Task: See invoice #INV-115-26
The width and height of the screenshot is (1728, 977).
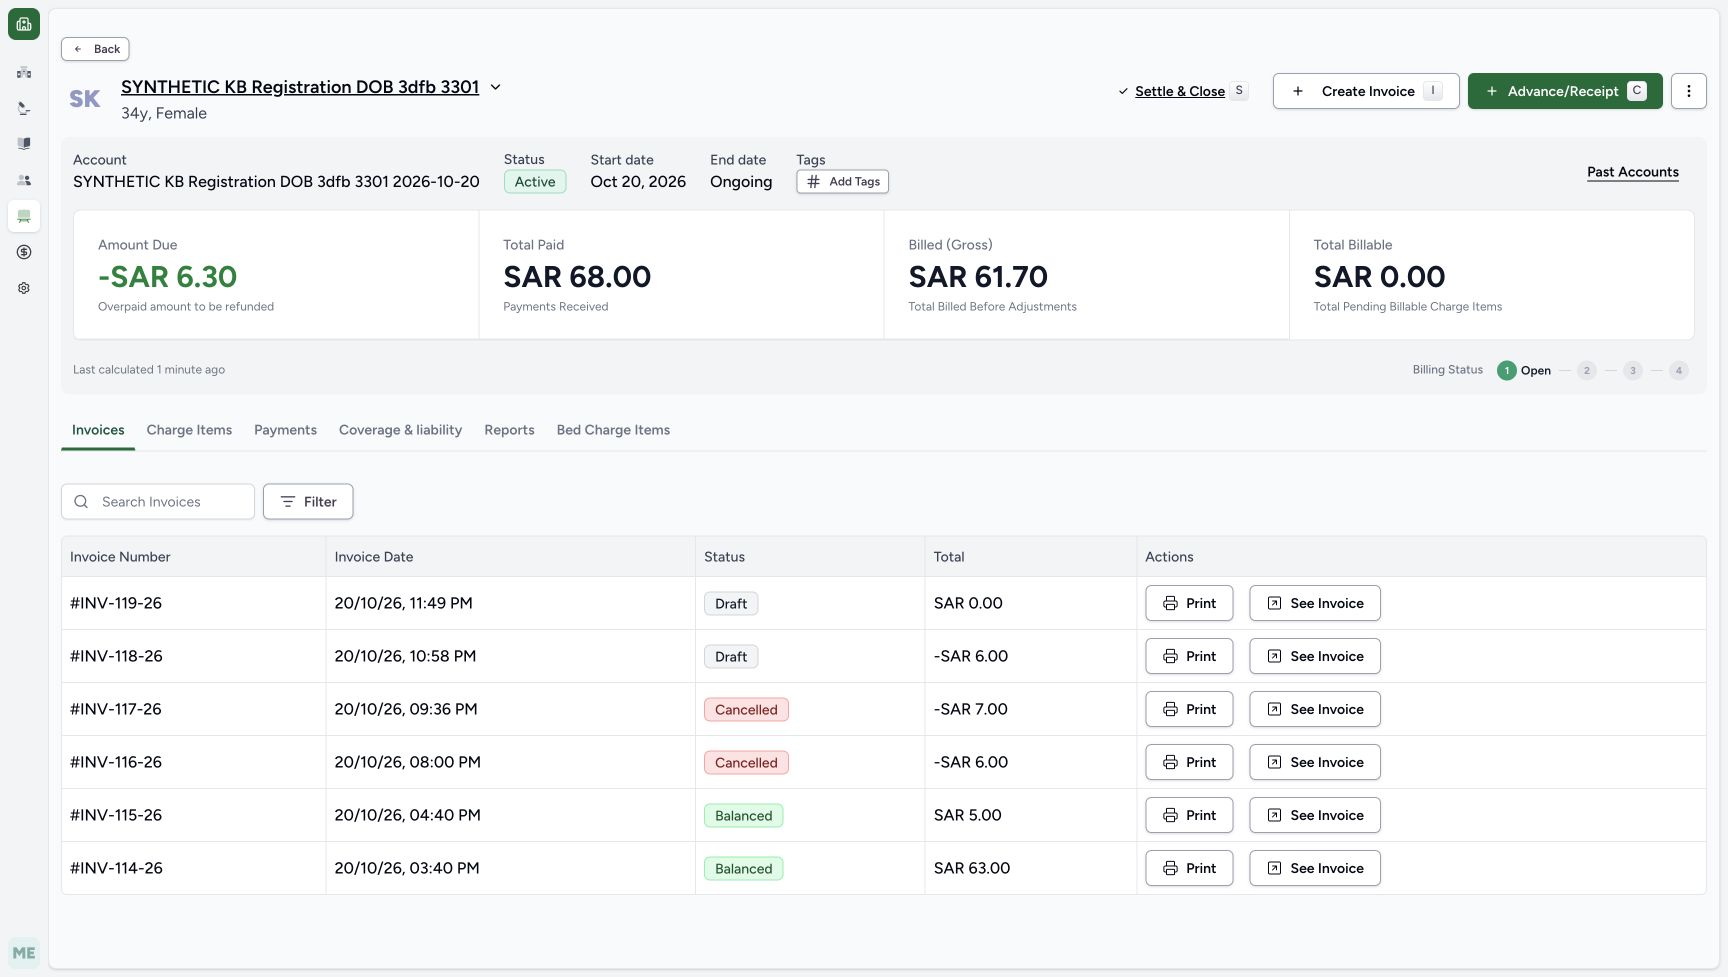Action: [1315, 815]
